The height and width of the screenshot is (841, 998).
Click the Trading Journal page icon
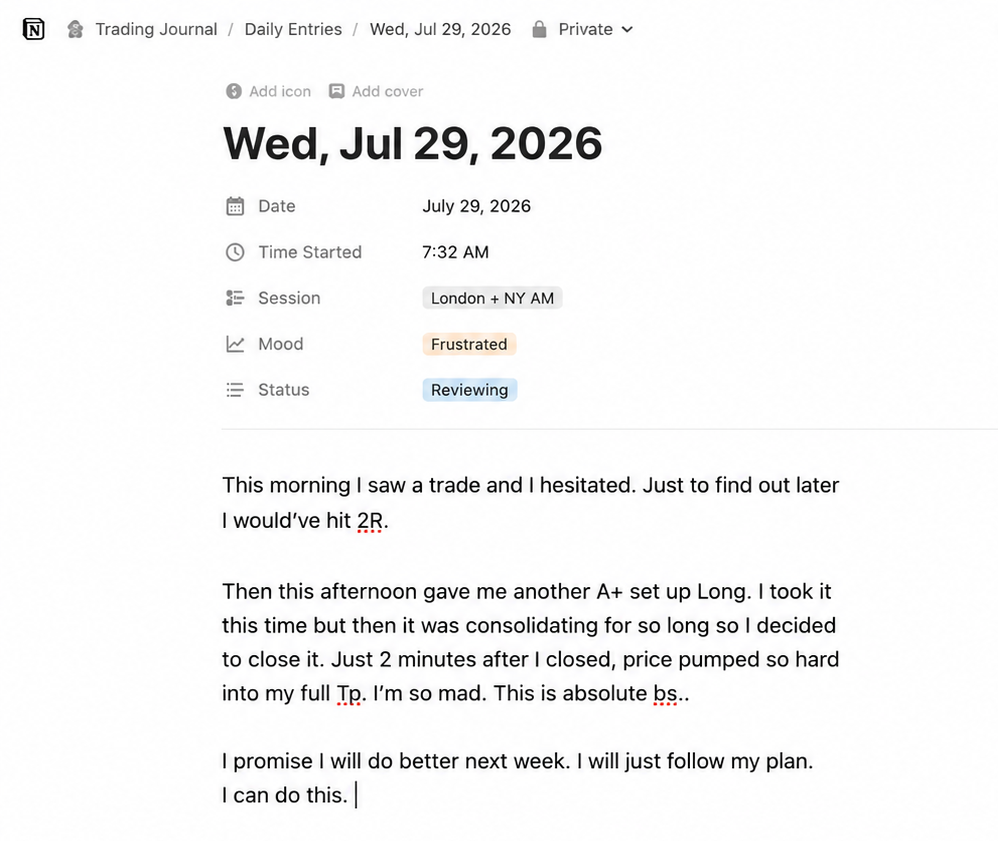click(75, 29)
